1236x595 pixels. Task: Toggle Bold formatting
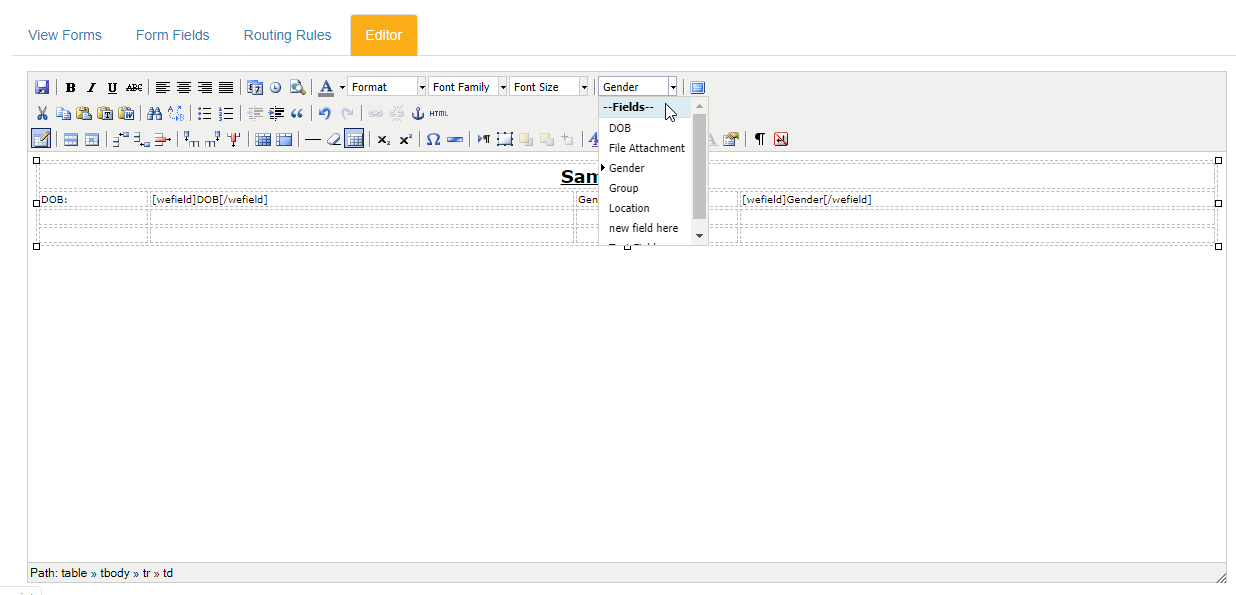70,87
